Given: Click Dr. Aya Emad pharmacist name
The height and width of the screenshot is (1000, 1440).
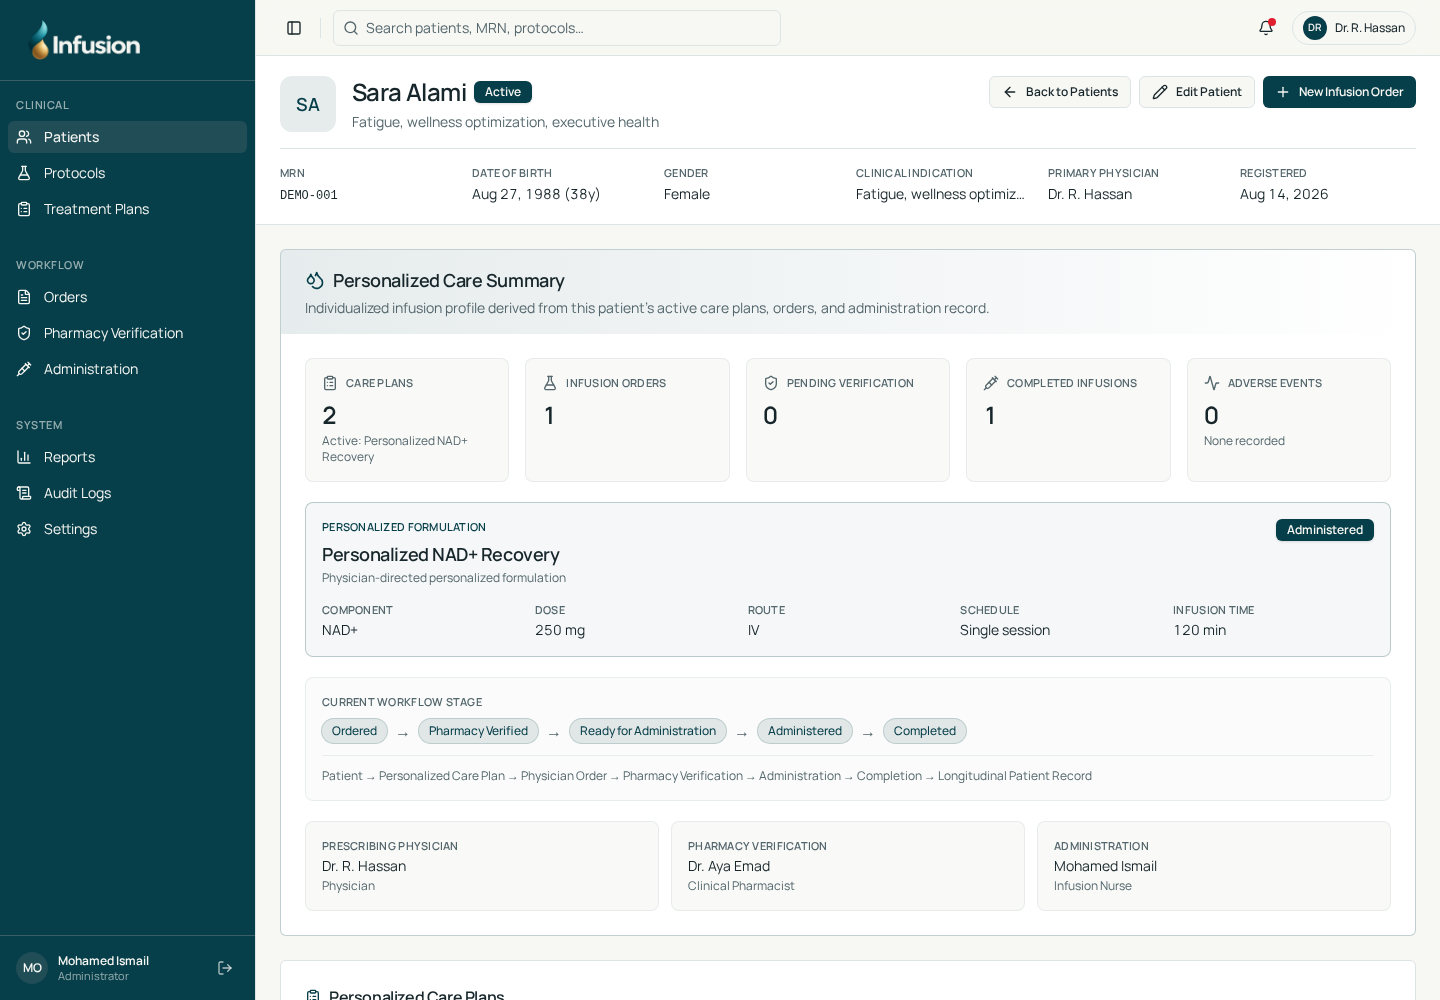Looking at the screenshot, I should pos(729,866).
